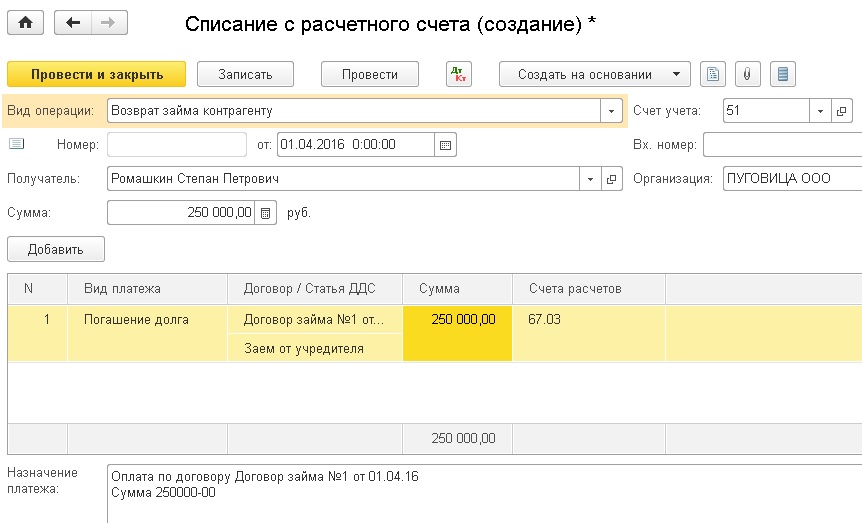Viewport: 862px width, 523px height.
Task: Open the document report icon
Action: pyautogui.click(x=712, y=74)
